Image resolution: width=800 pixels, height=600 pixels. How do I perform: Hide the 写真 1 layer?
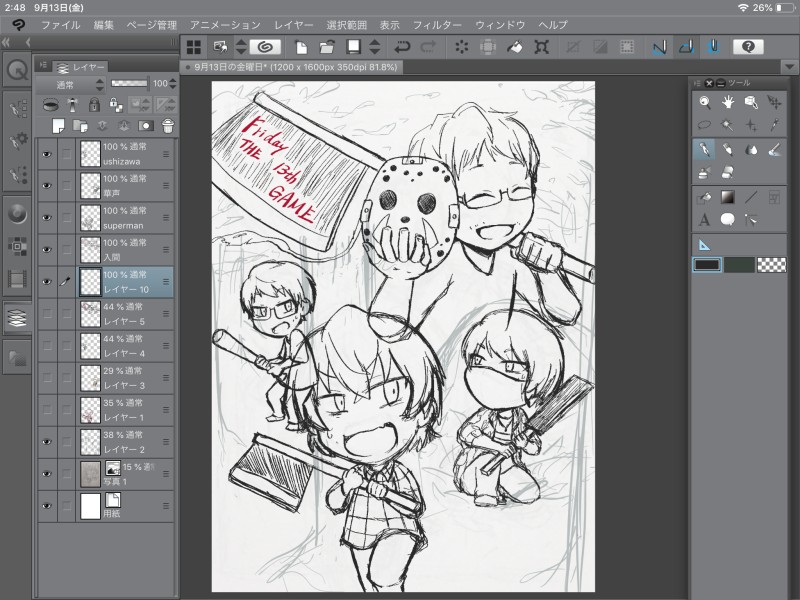(x=47, y=474)
